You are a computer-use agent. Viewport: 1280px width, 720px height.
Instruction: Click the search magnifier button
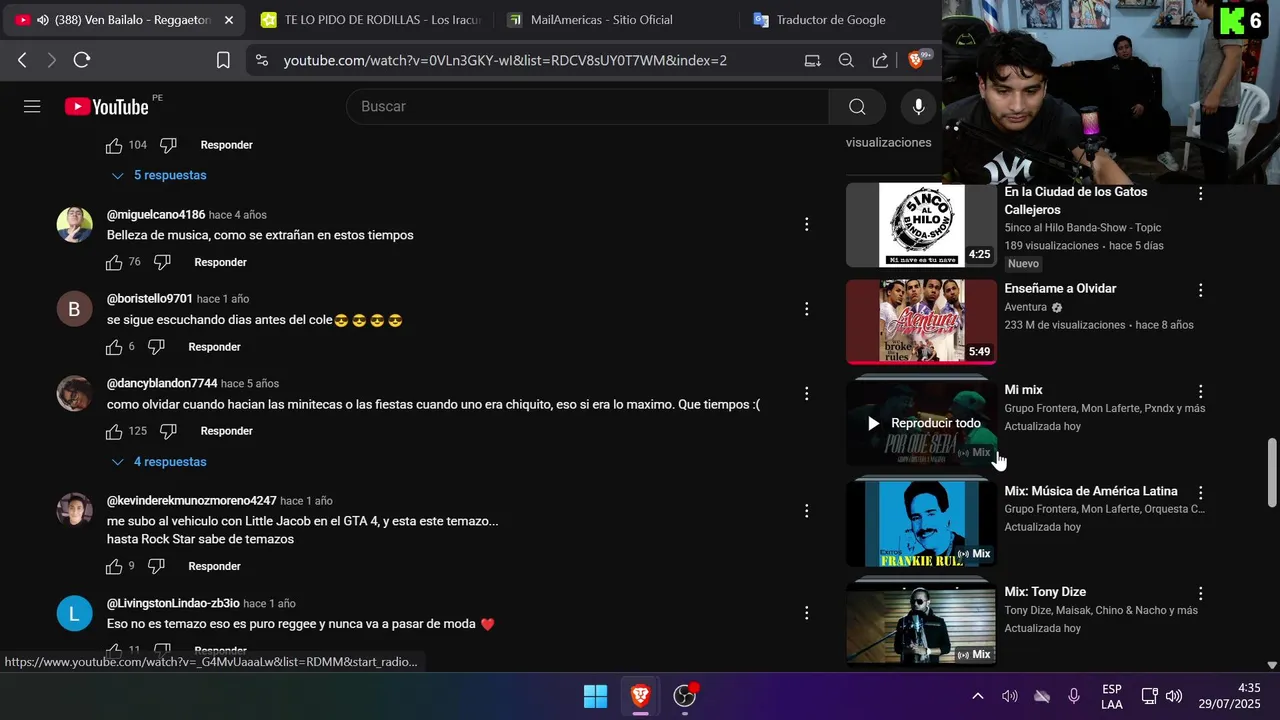[x=857, y=107]
